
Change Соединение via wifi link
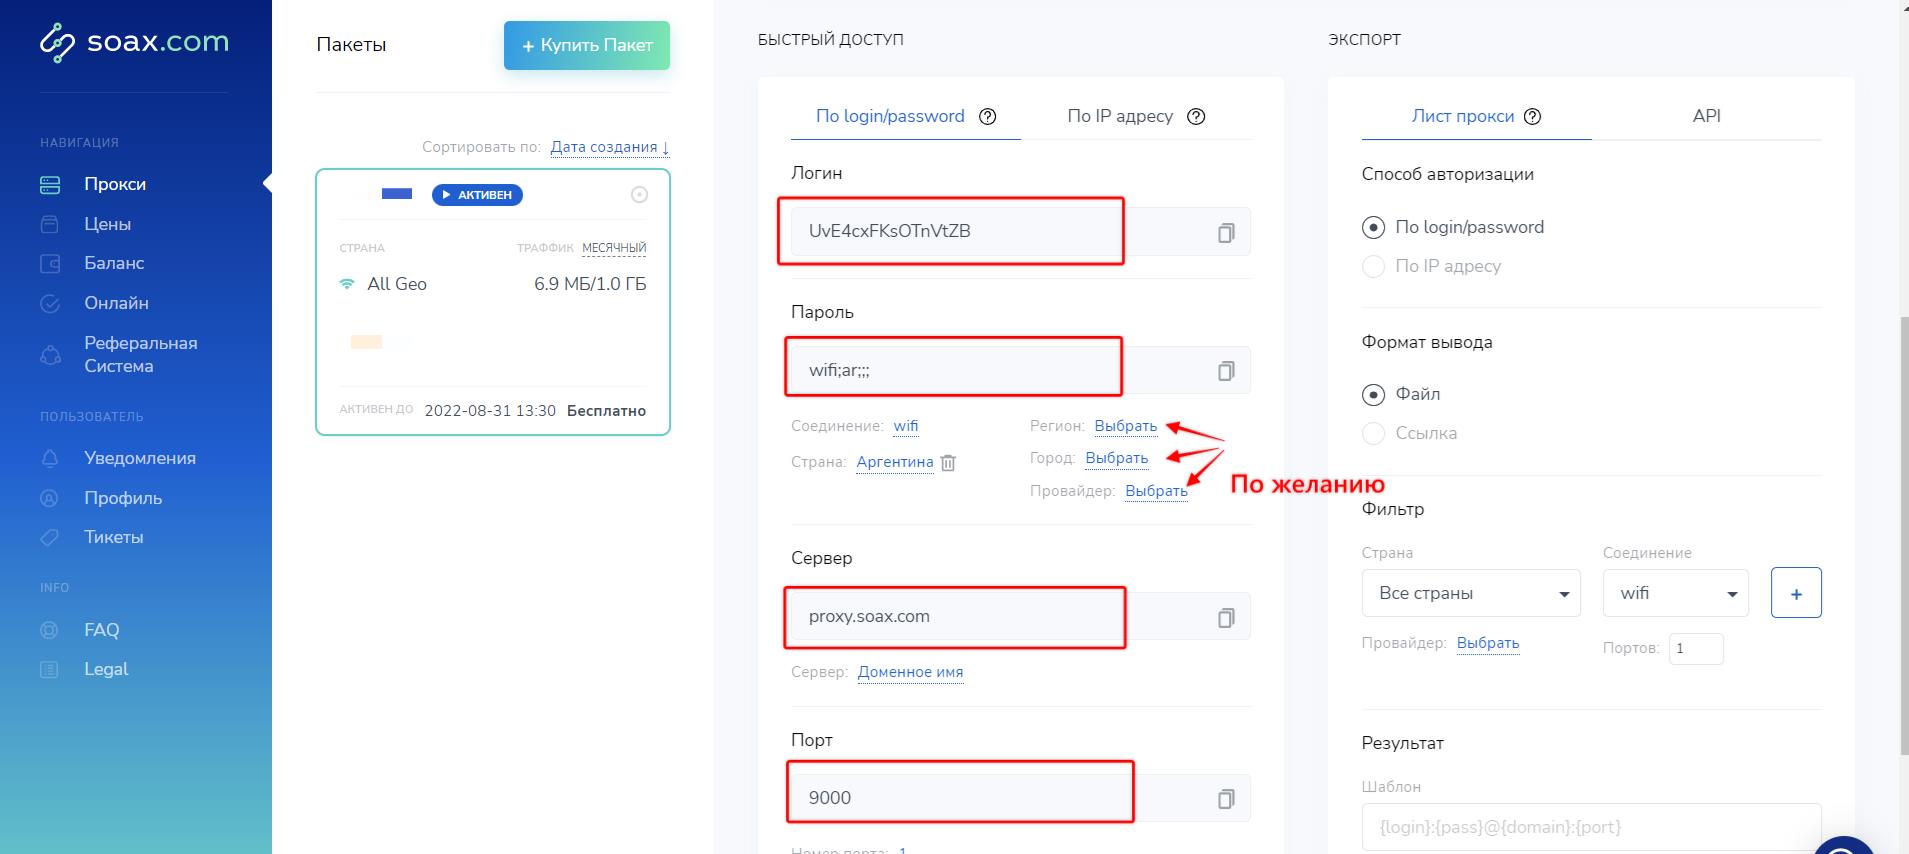(x=906, y=426)
